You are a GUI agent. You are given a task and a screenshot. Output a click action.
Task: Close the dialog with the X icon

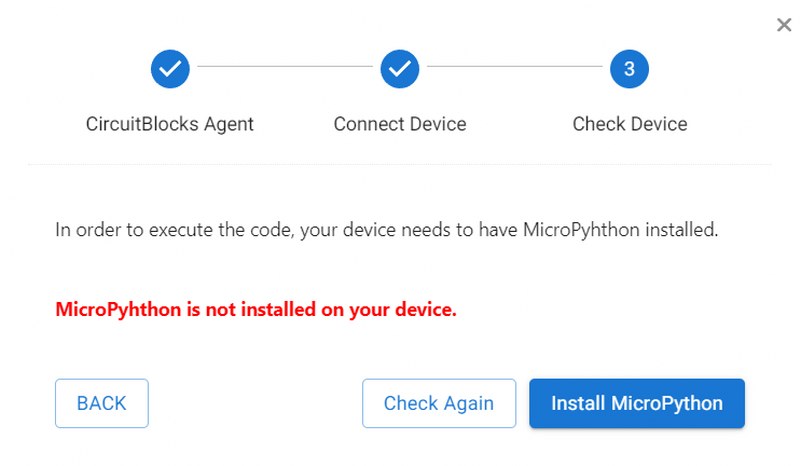tap(784, 24)
